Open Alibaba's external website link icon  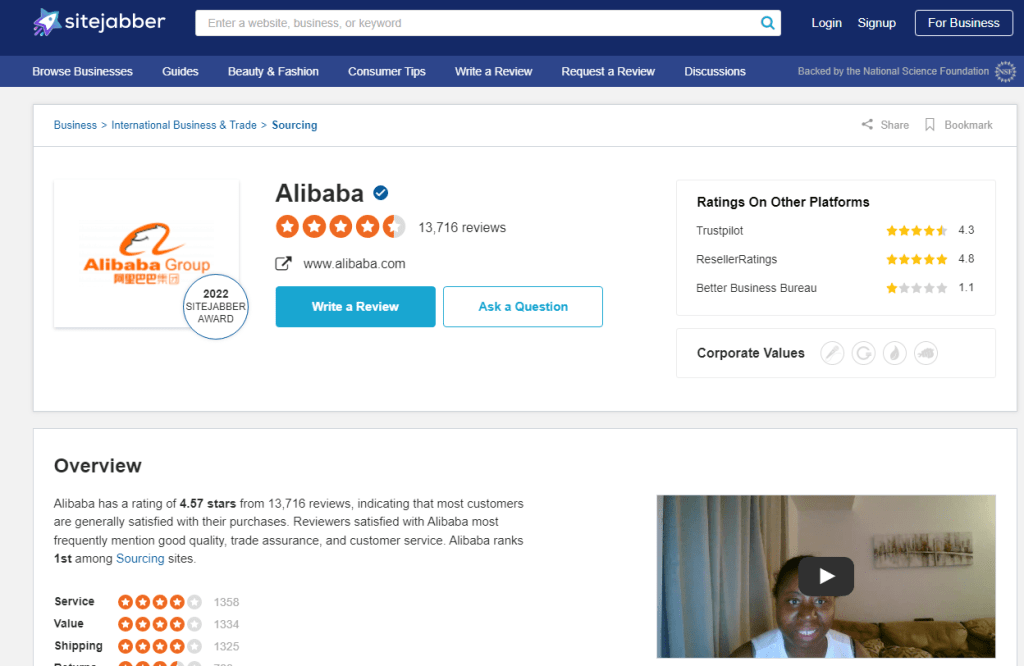click(284, 263)
